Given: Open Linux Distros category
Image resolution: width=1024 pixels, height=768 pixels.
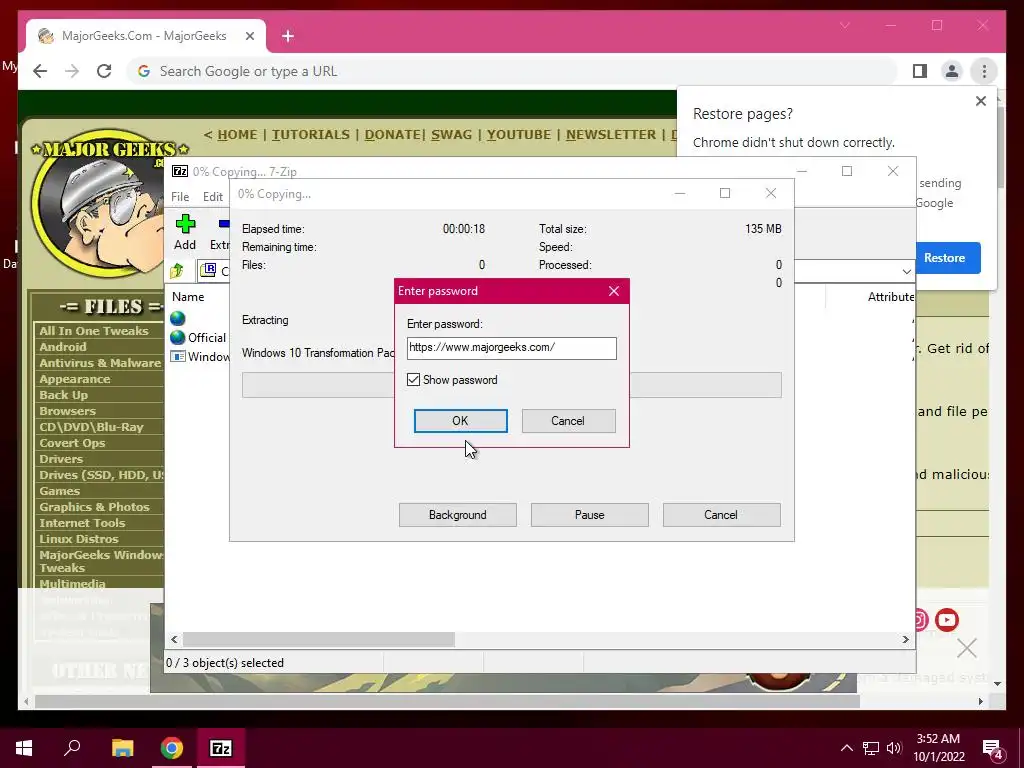Looking at the screenshot, I should tap(78, 539).
